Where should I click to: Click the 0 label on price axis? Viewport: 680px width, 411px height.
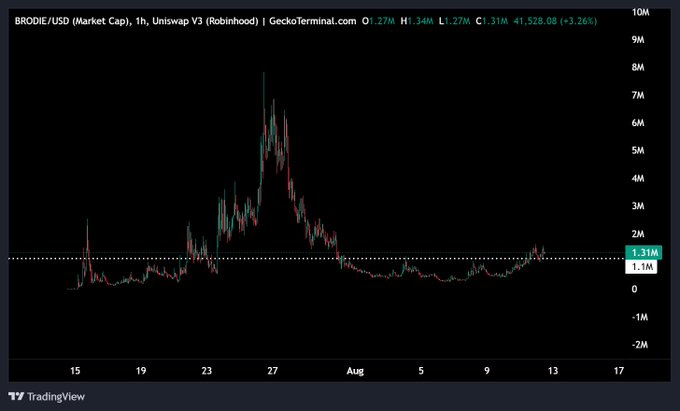click(634, 289)
